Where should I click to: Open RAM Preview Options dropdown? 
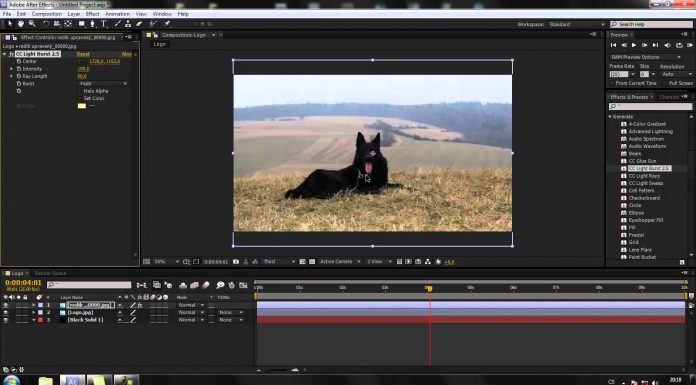coord(645,57)
